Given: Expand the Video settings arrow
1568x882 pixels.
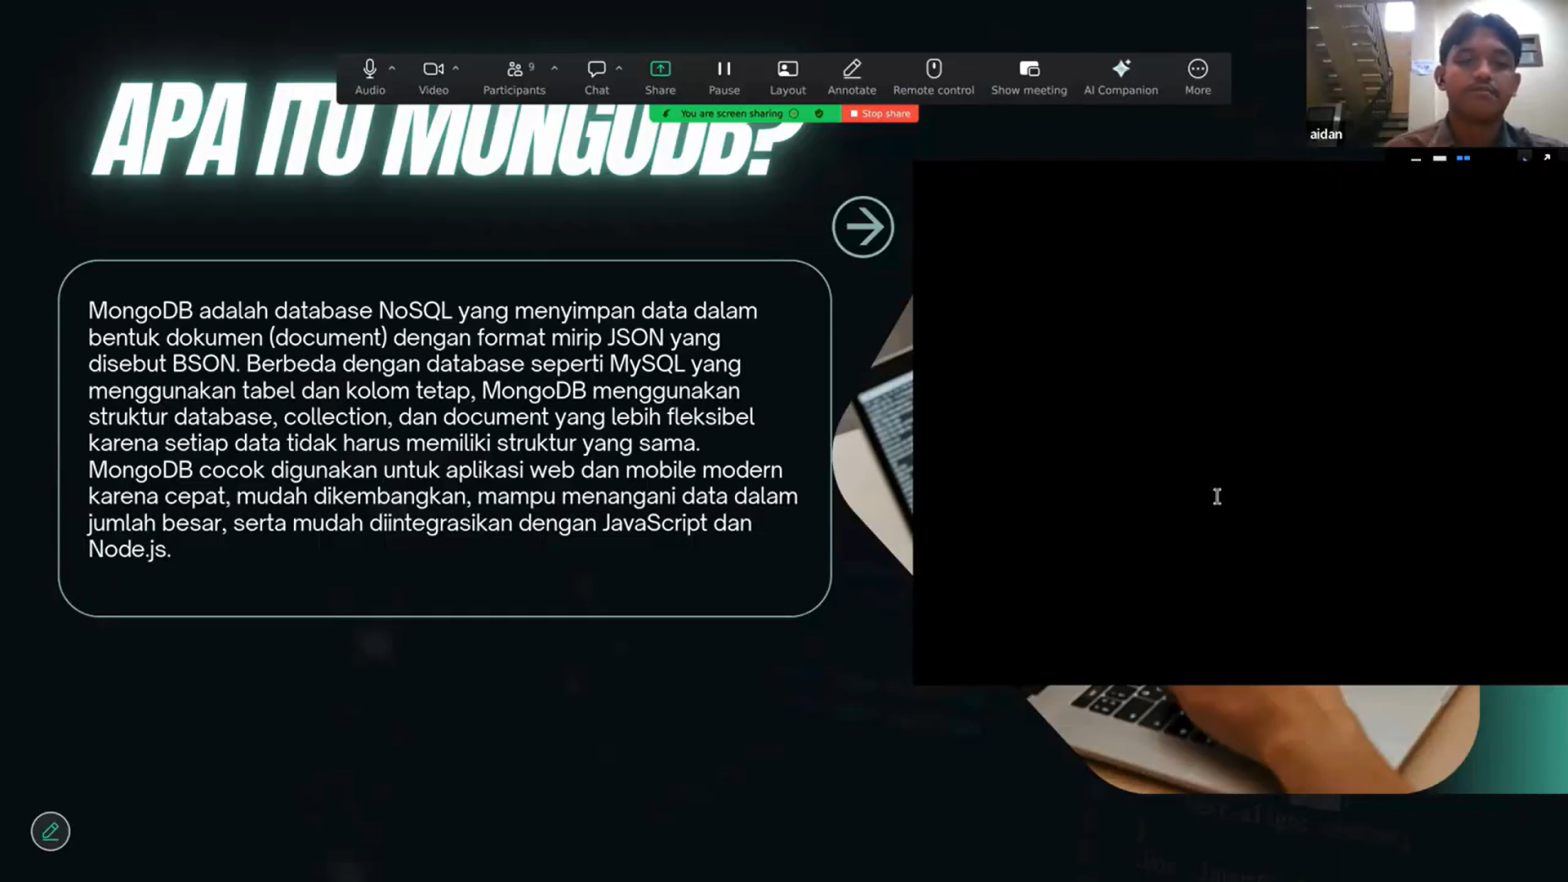Looking at the screenshot, I should (456, 68).
